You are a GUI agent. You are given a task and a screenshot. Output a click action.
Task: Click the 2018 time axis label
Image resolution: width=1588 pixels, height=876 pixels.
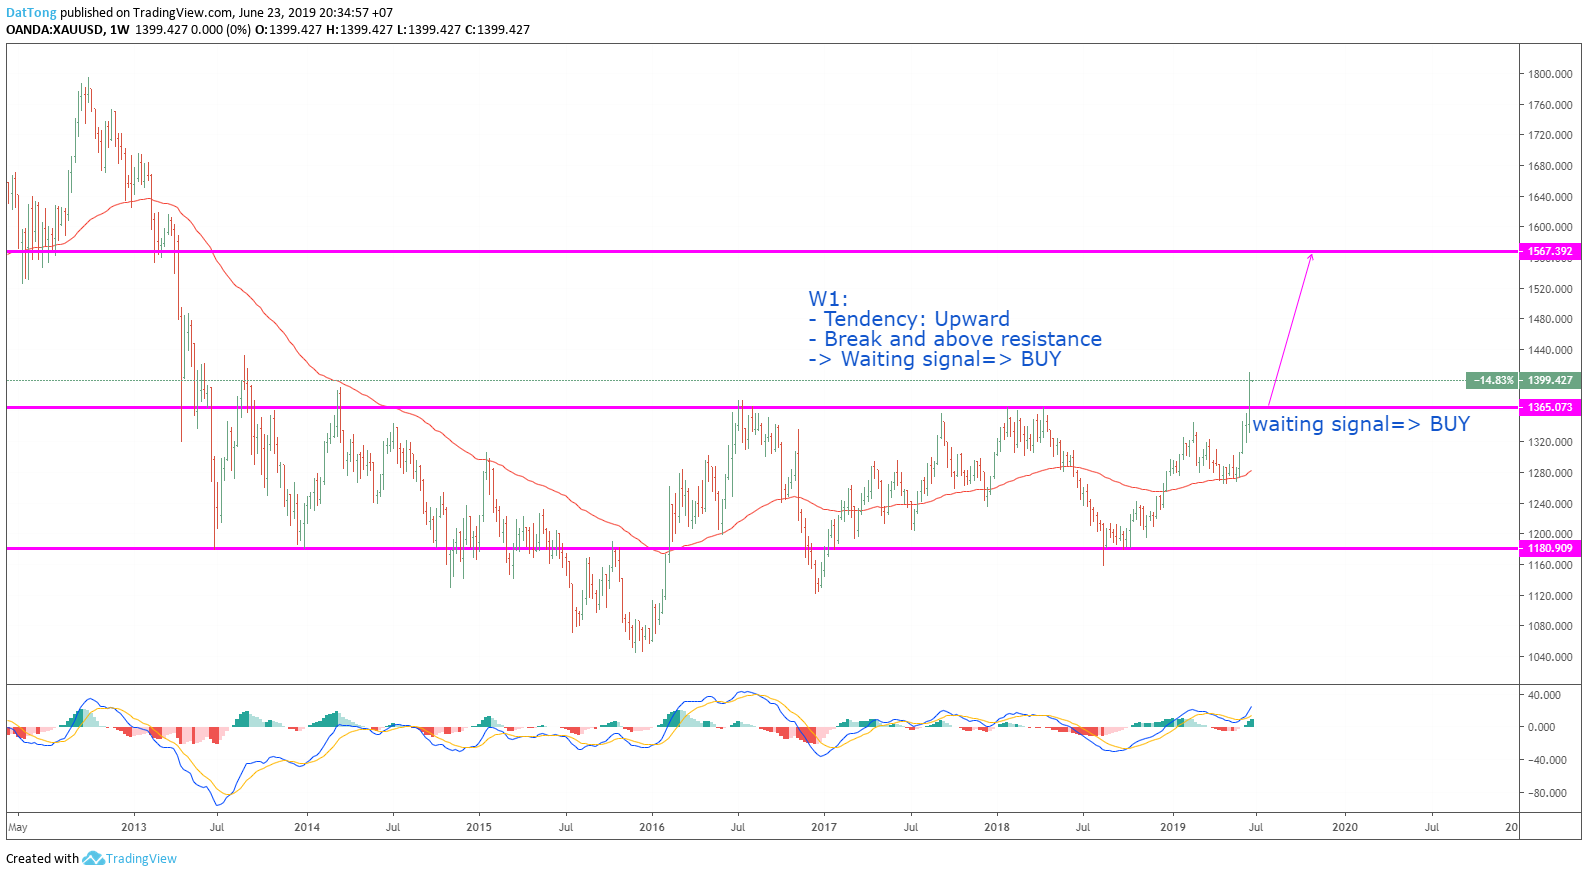point(997,827)
